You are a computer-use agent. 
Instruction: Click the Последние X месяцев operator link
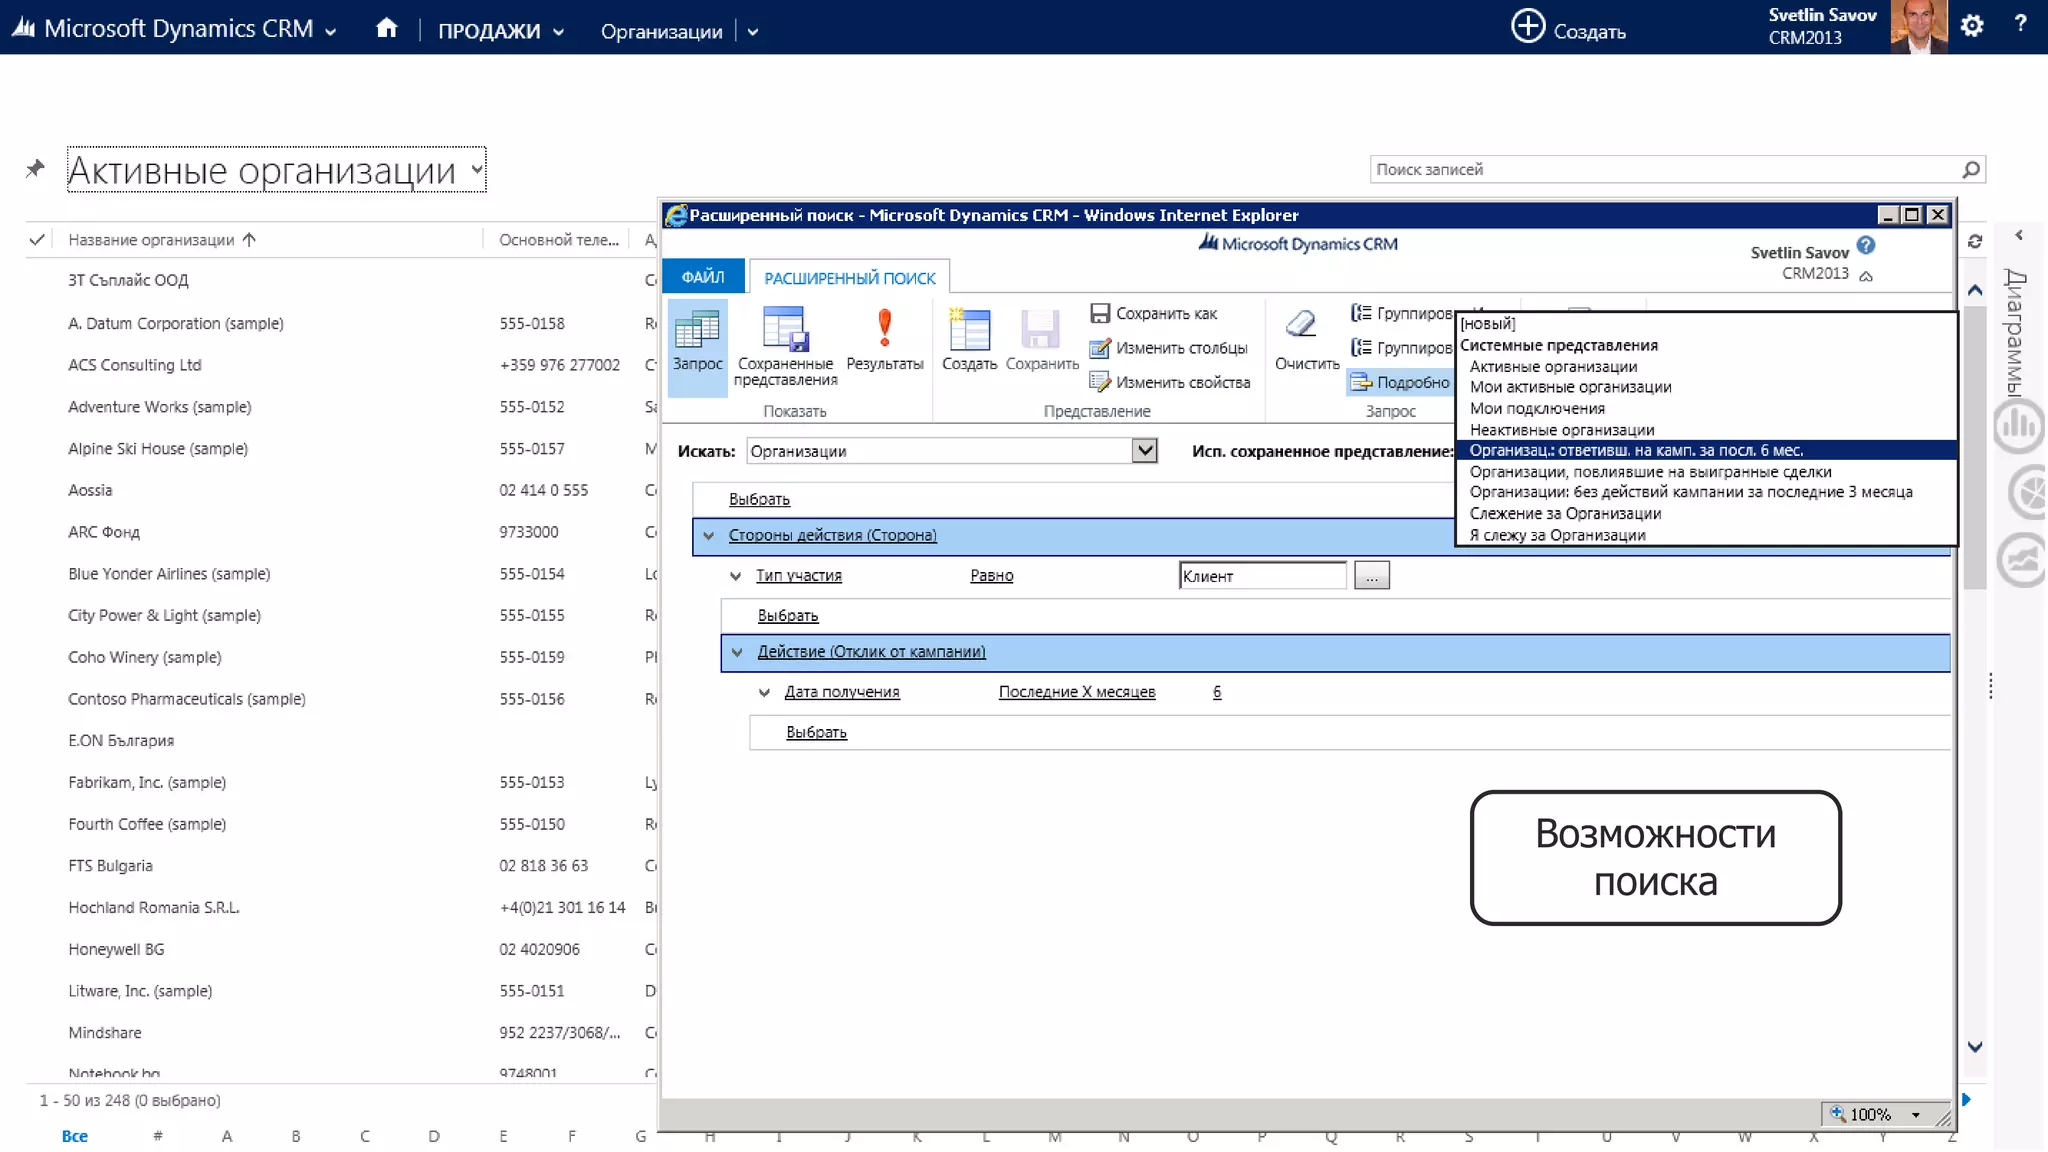(1076, 692)
